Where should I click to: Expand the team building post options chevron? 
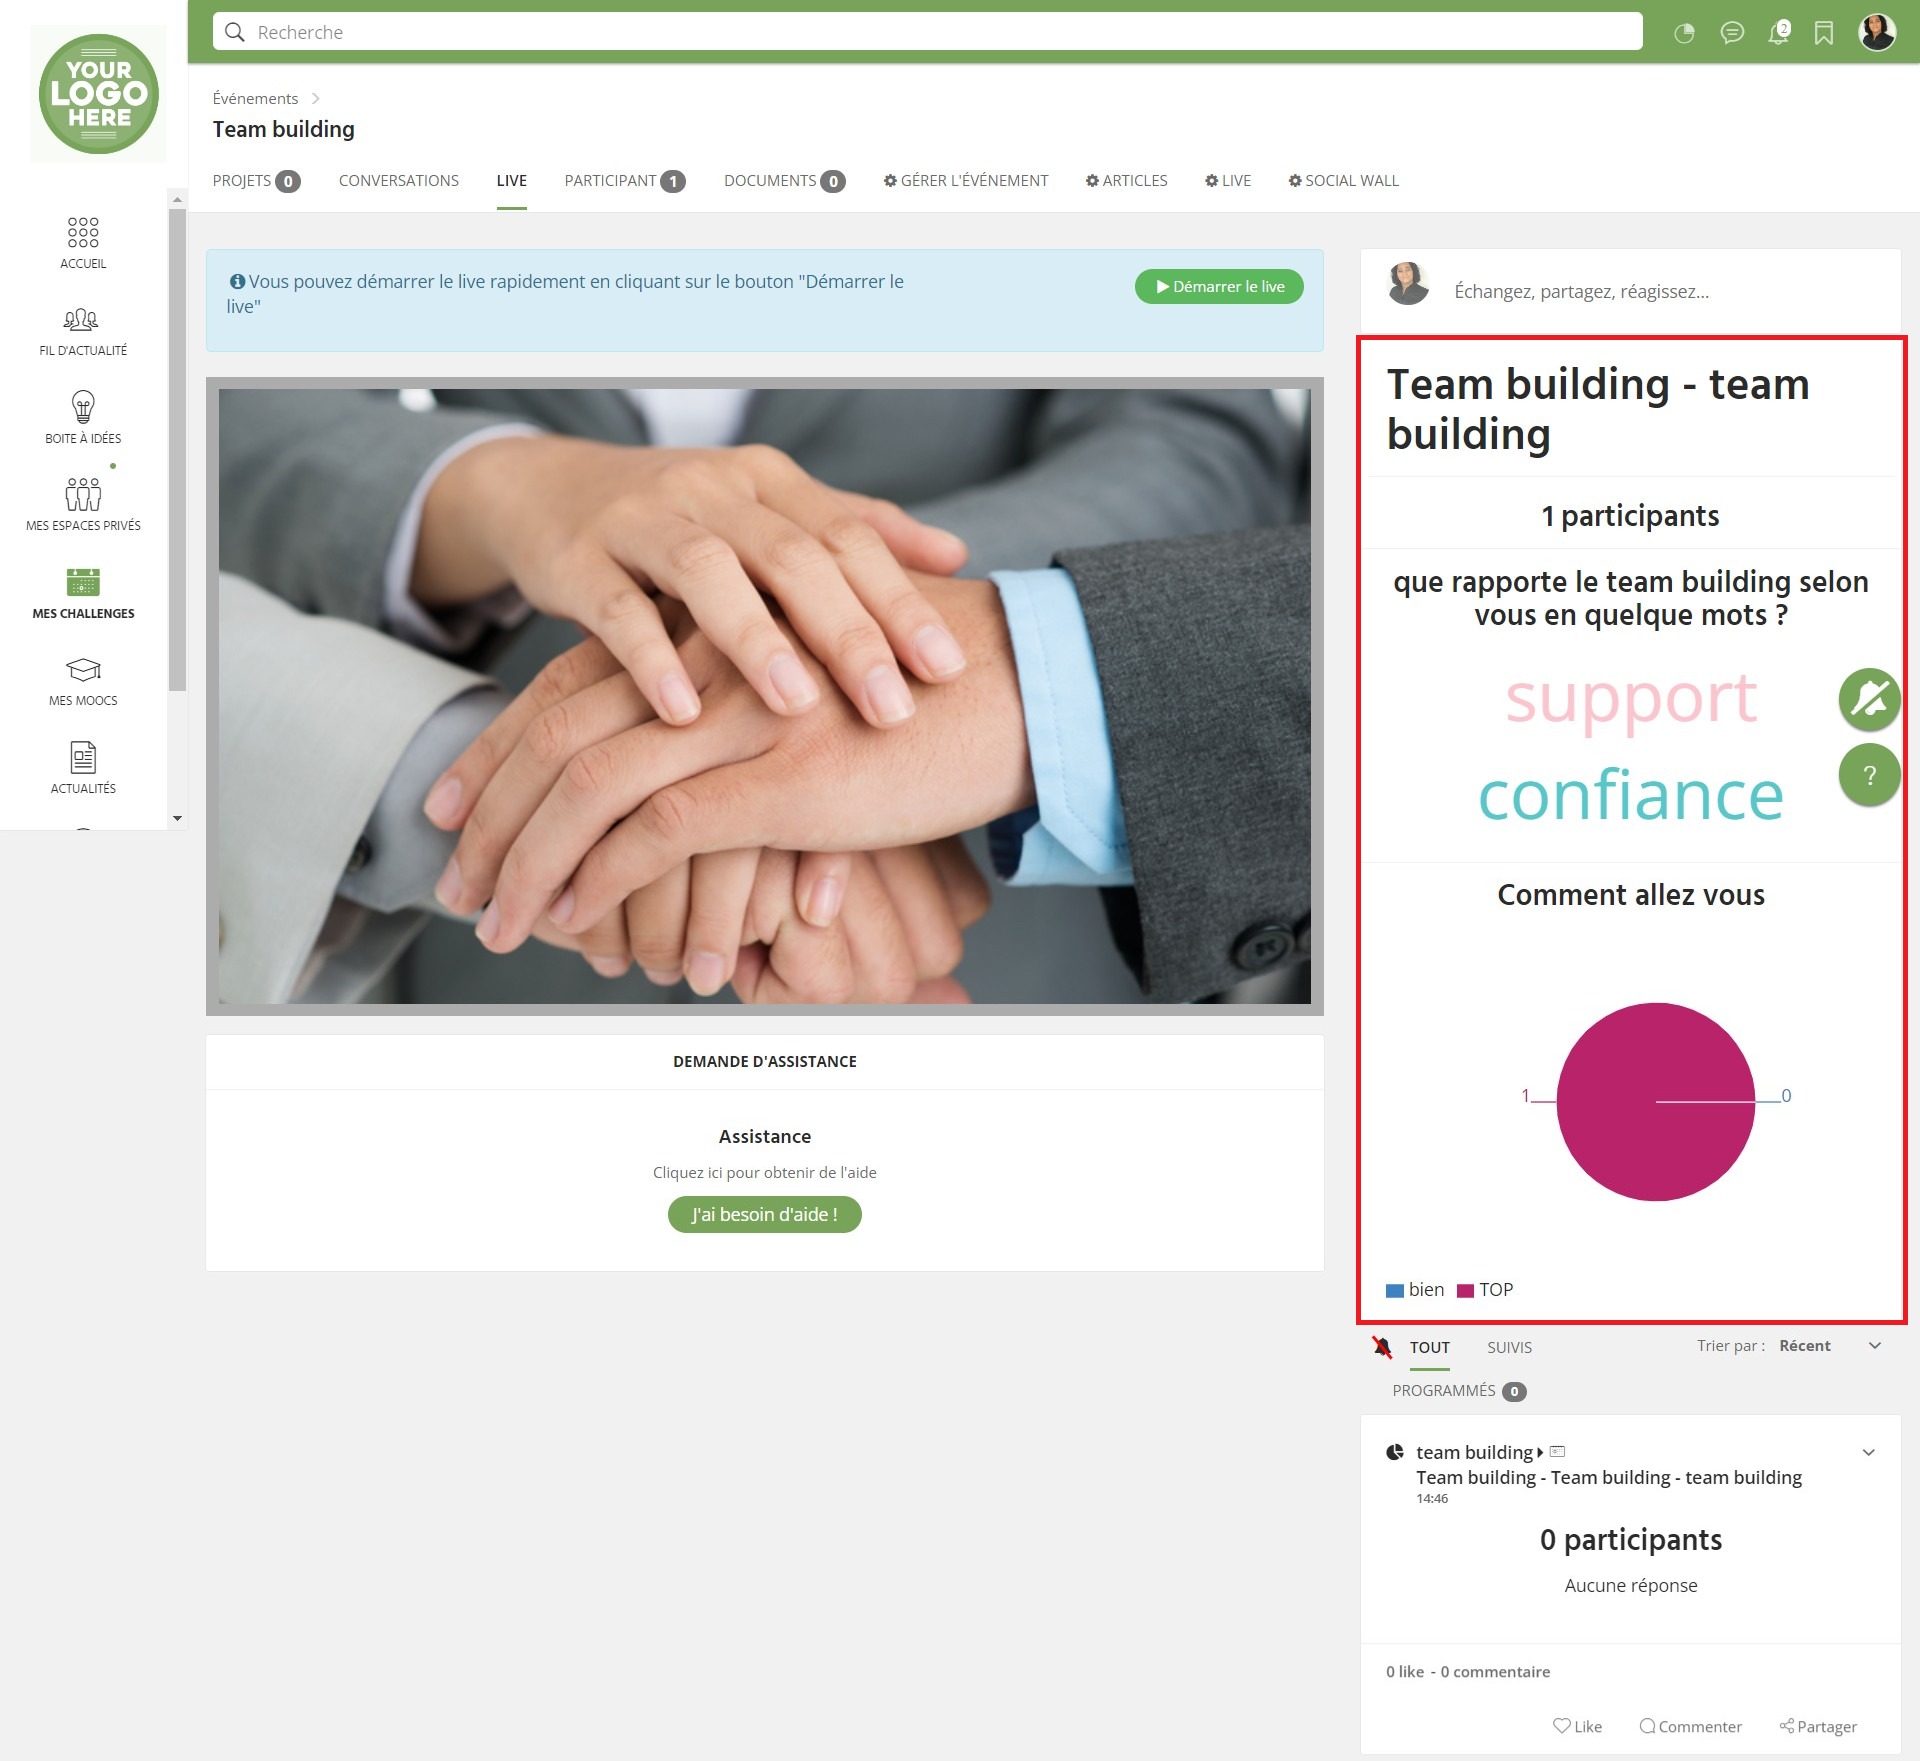[x=1868, y=1452]
